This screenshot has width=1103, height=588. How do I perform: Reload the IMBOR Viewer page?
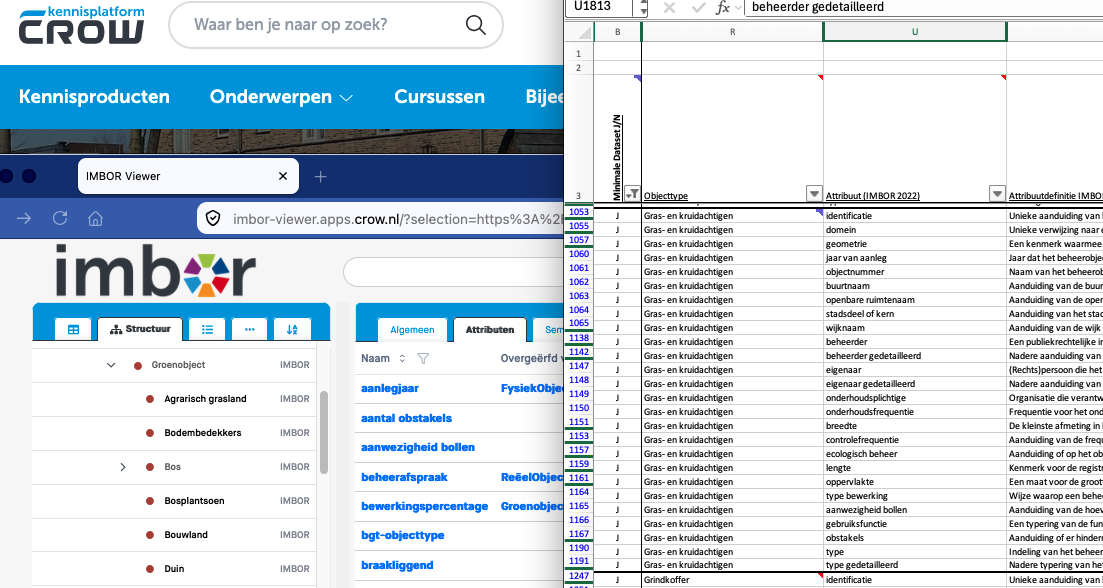(x=60, y=219)
